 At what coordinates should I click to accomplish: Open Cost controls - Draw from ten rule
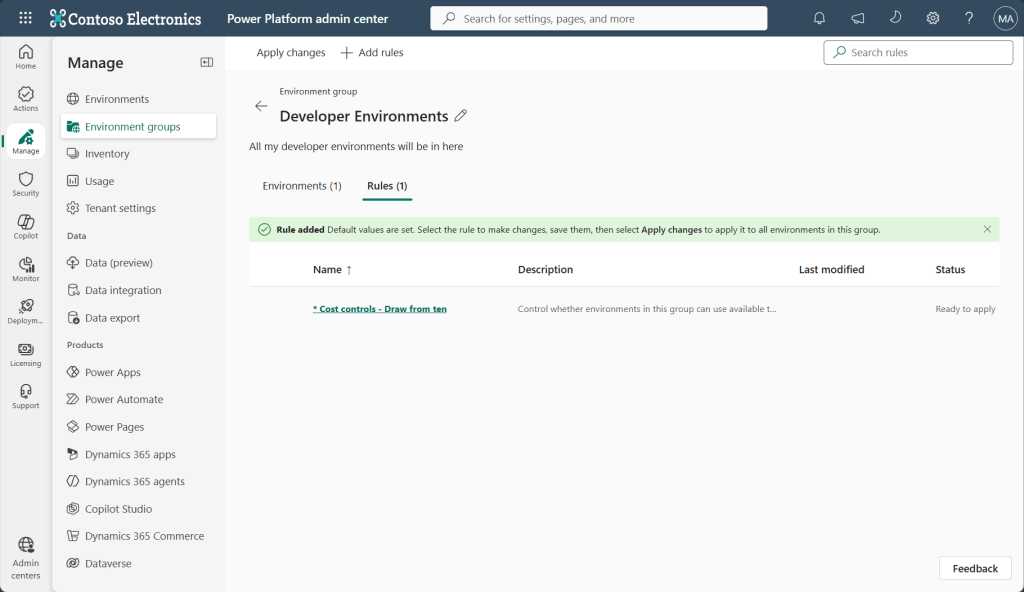click(x=379, y=309)
